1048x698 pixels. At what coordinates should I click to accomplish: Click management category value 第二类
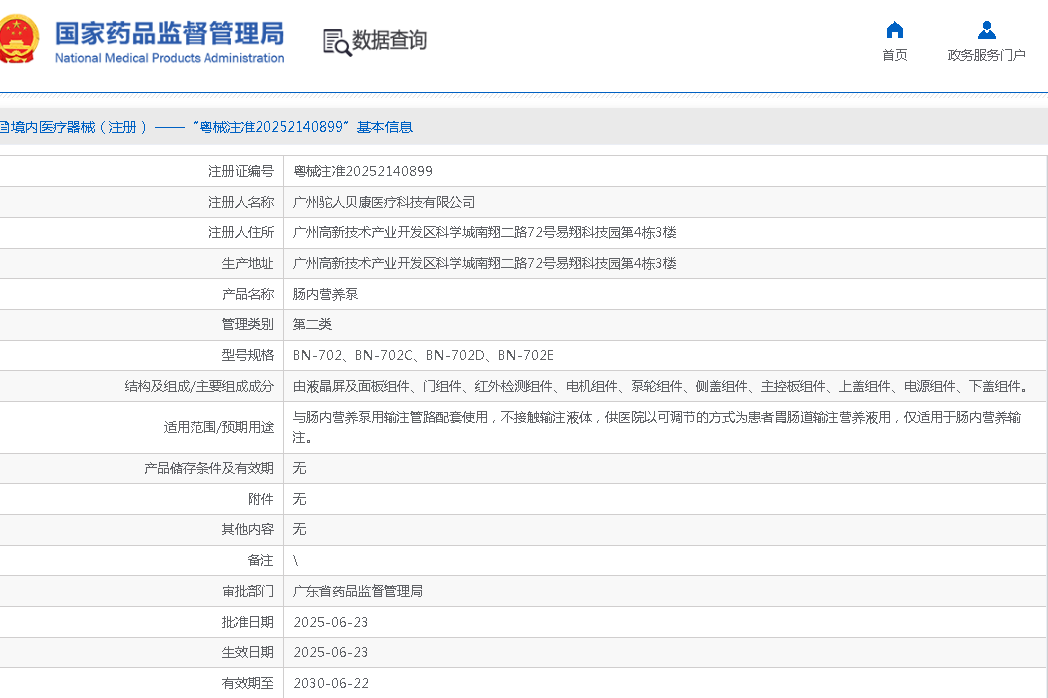click(312, 324)
